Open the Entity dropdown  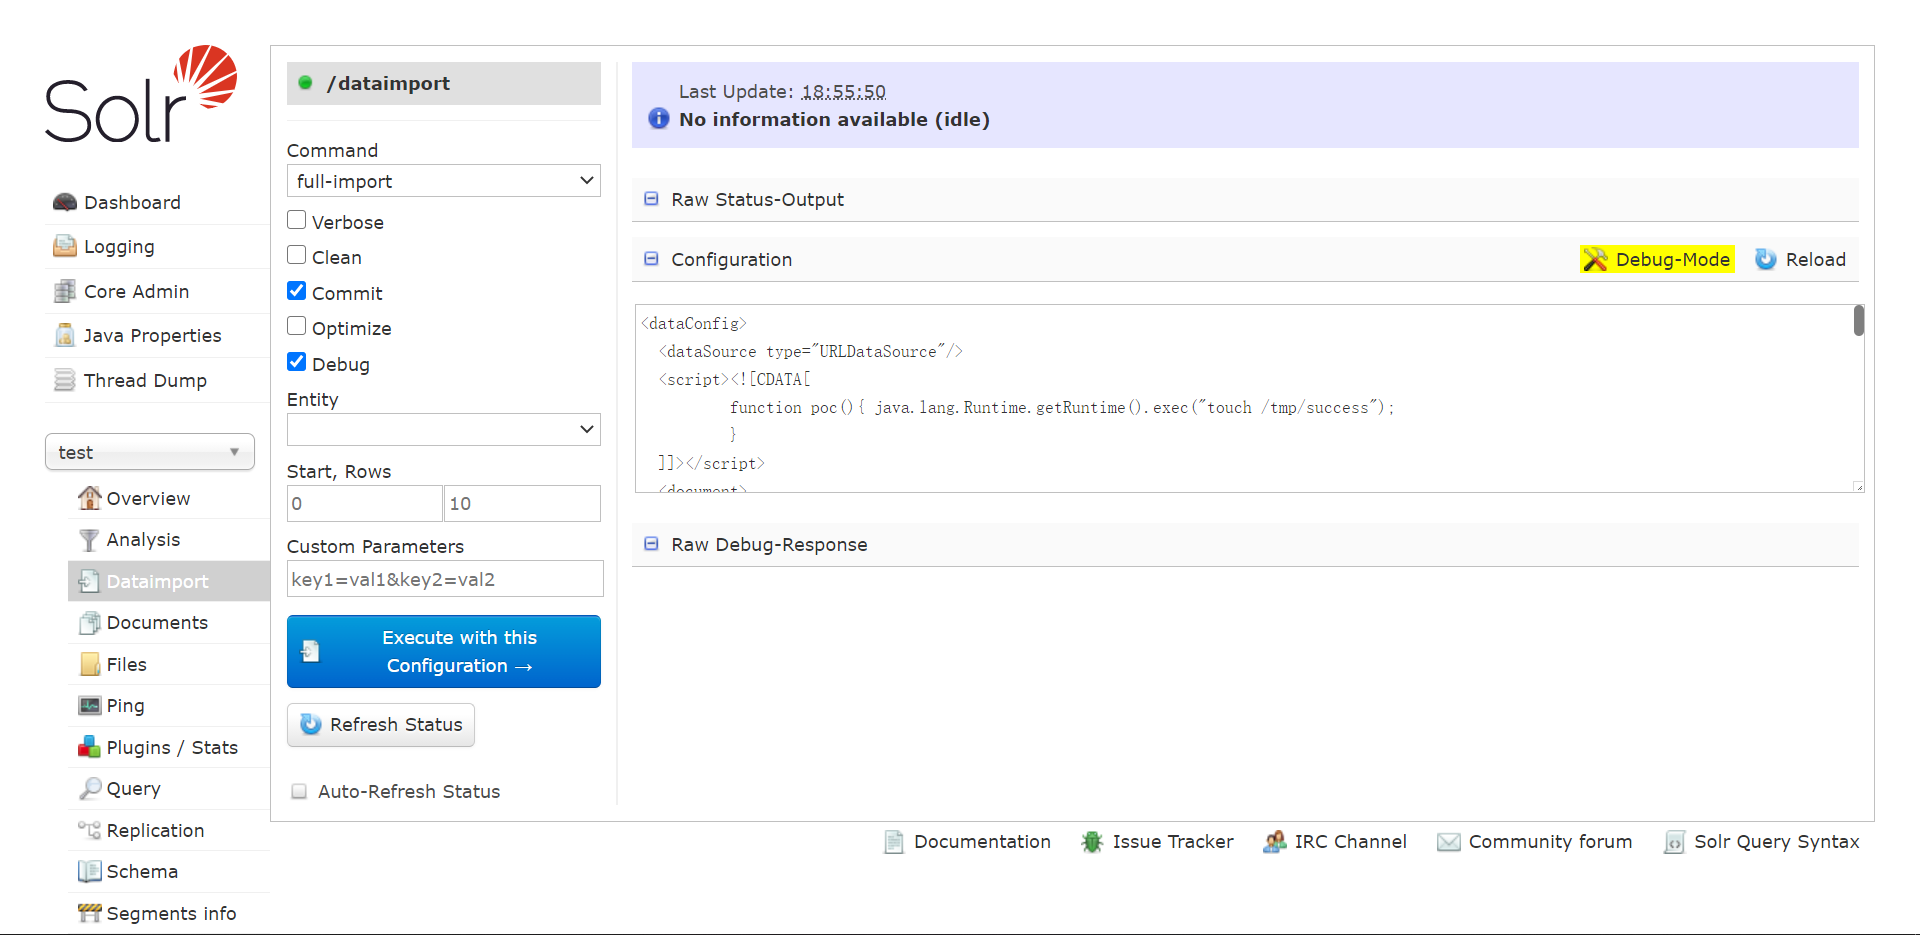[x=444, y=430]
